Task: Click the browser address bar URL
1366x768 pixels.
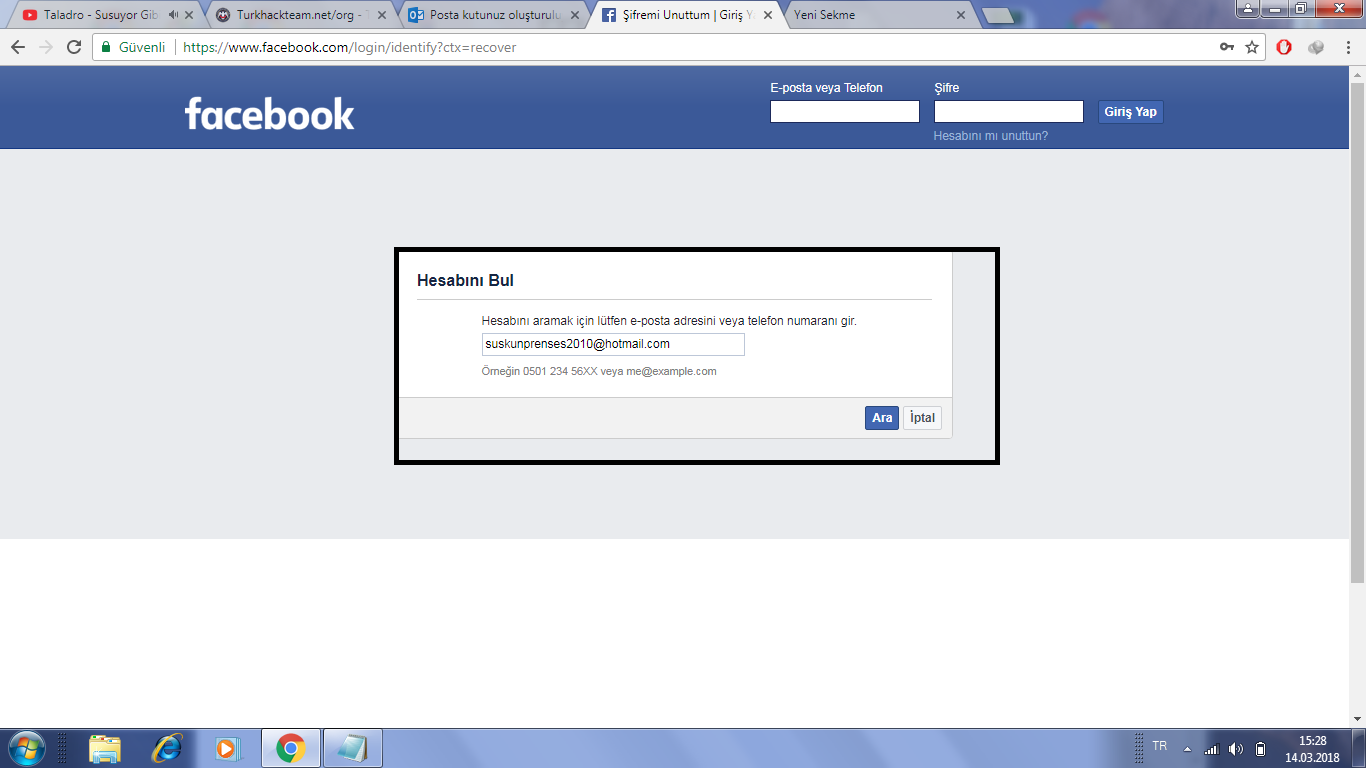Action: pyautogui.click(x=350, y=47)
